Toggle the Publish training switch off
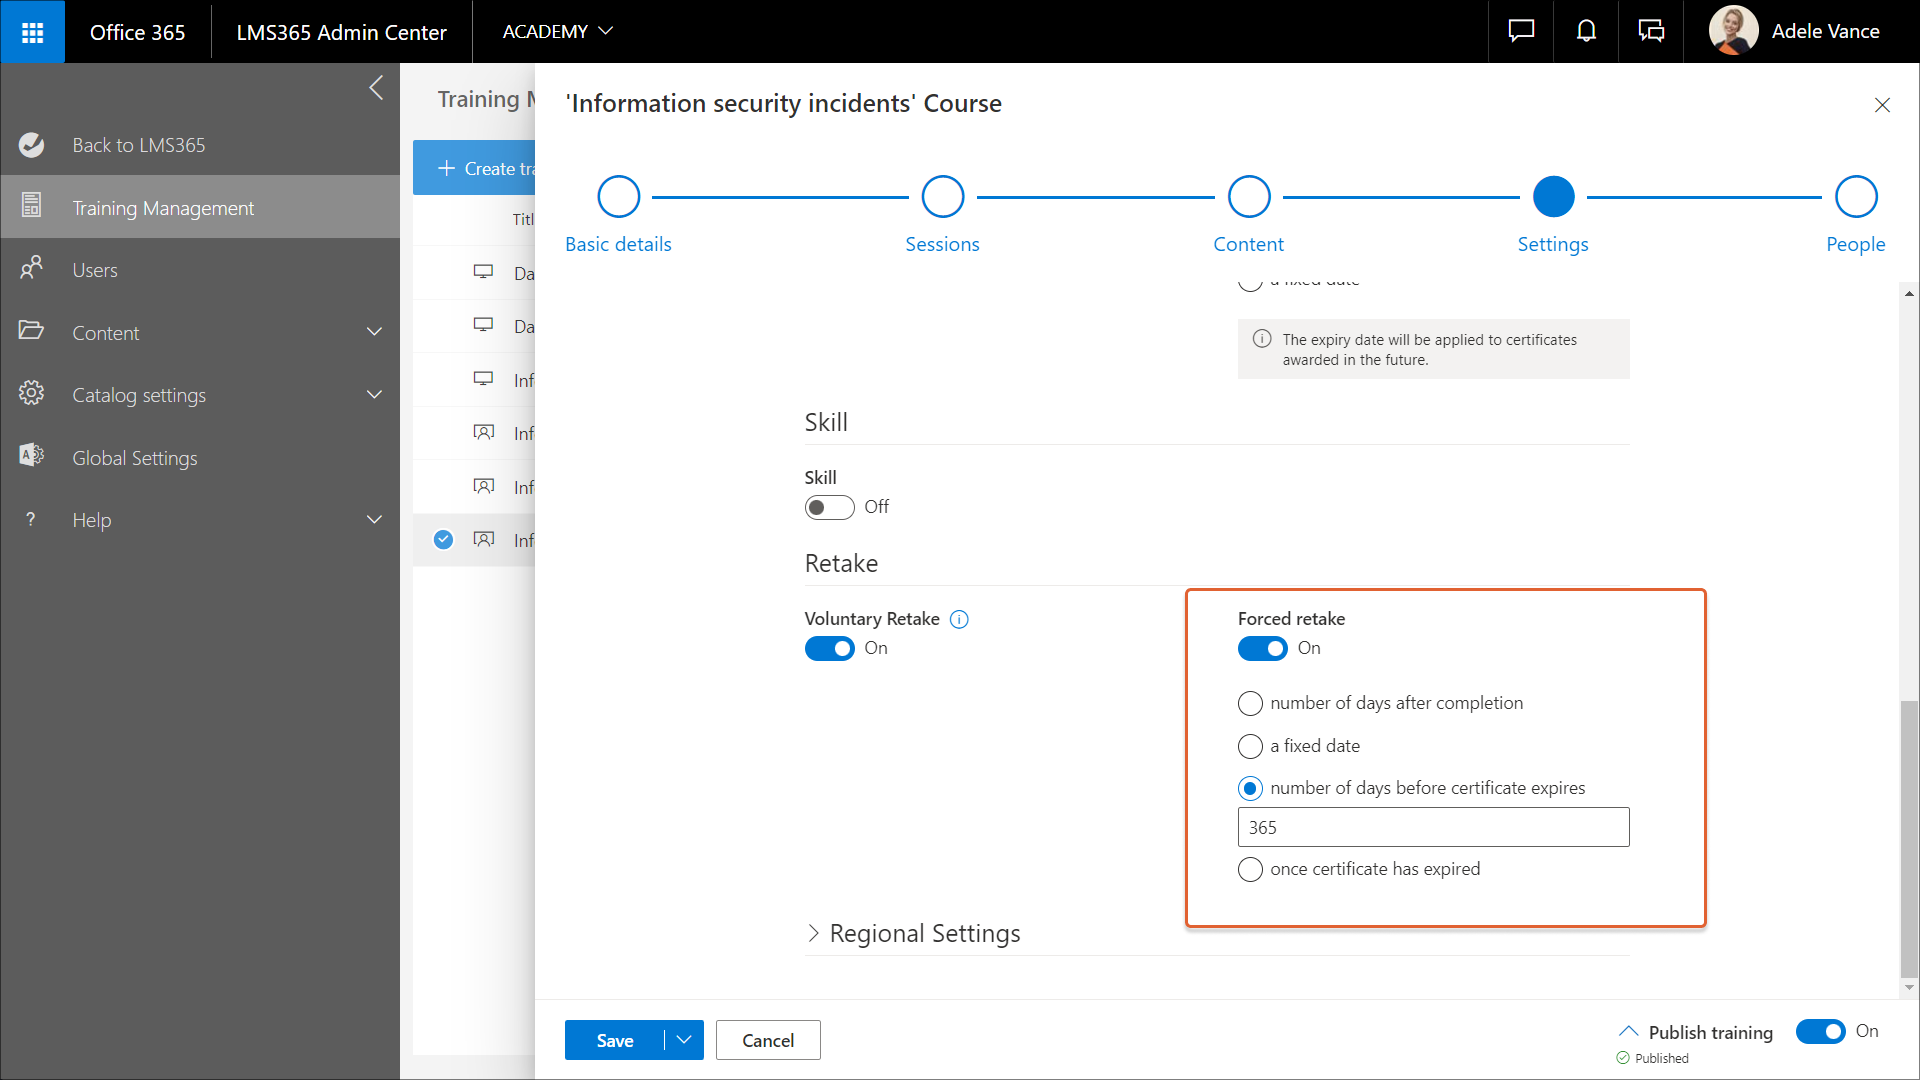 [x=1820, y=1031]
